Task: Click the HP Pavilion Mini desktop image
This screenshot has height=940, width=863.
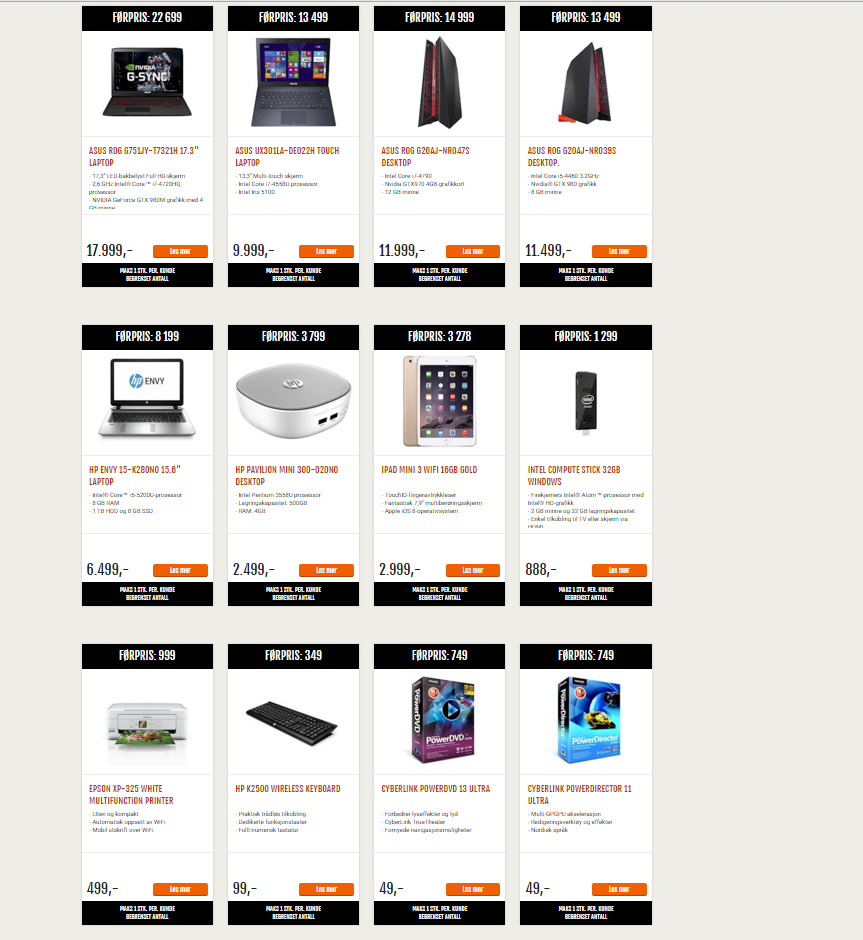Action: click(x=293, y=399)
